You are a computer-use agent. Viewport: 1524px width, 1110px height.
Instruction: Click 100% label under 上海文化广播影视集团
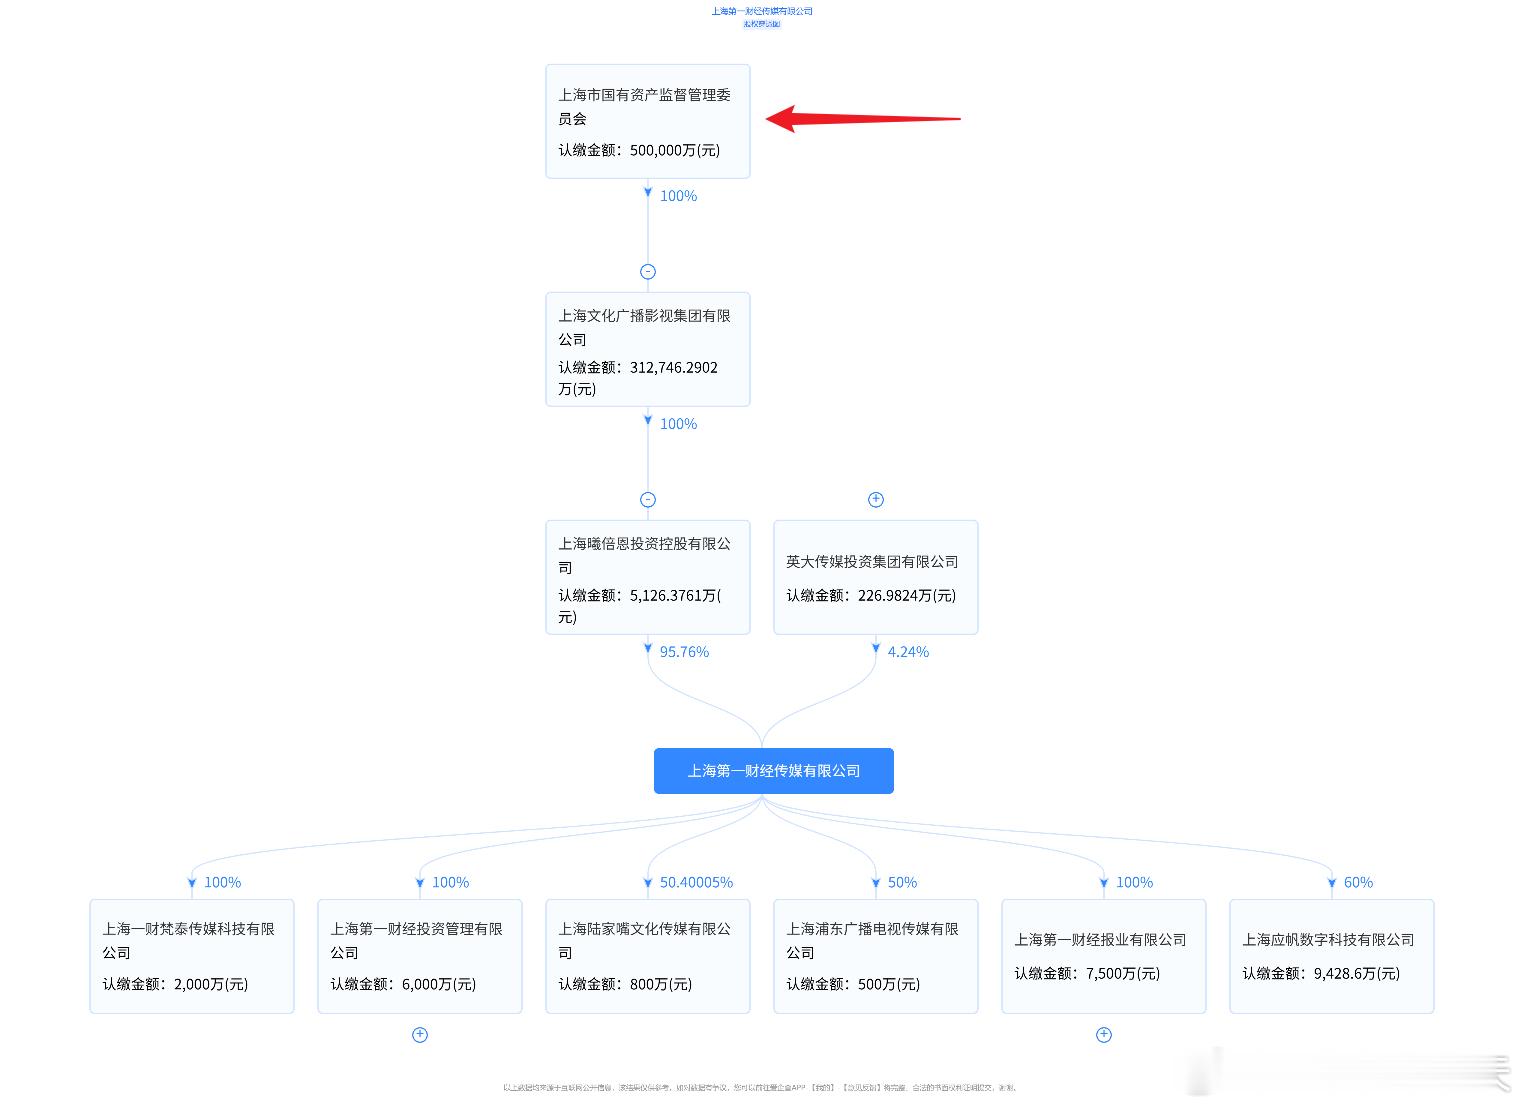coord(678,424)
